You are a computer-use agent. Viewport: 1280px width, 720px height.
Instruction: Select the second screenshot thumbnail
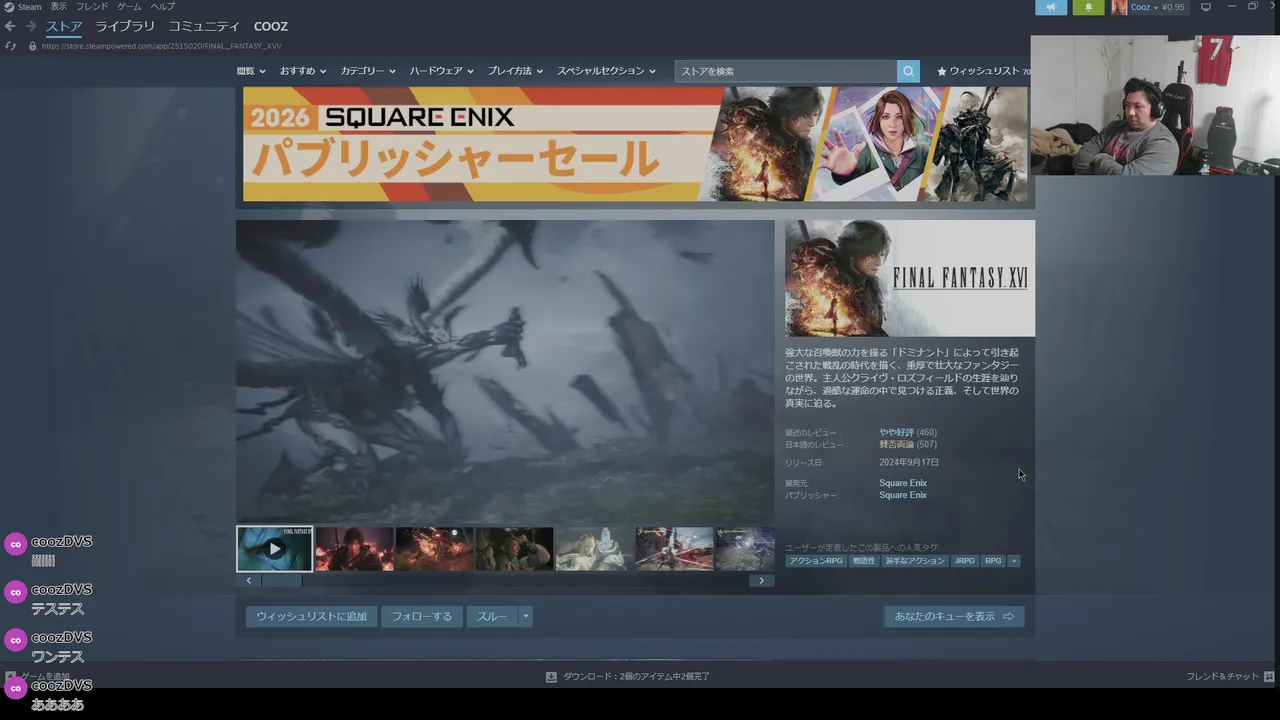pos(354,549)
